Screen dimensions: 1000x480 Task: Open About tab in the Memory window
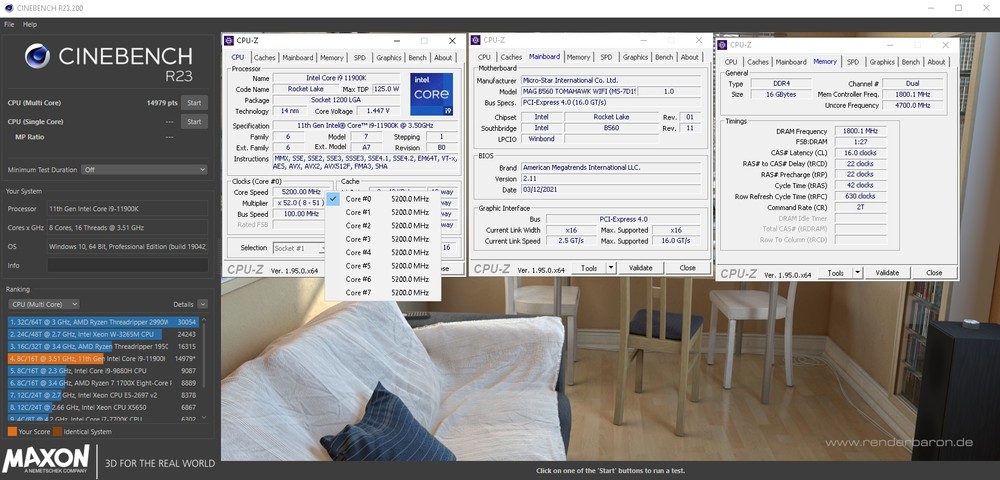pos(936,62)
